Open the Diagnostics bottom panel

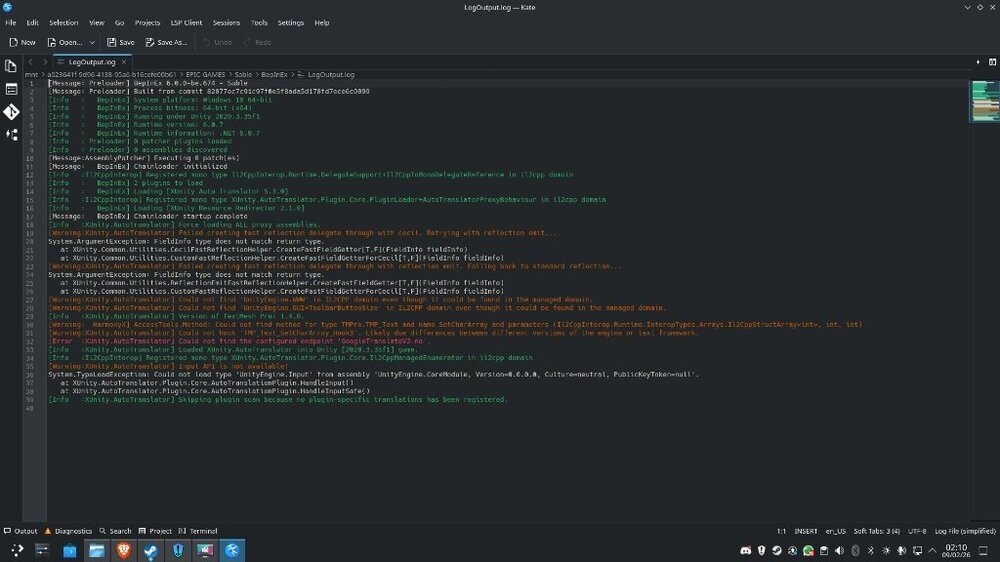(68, 531)
